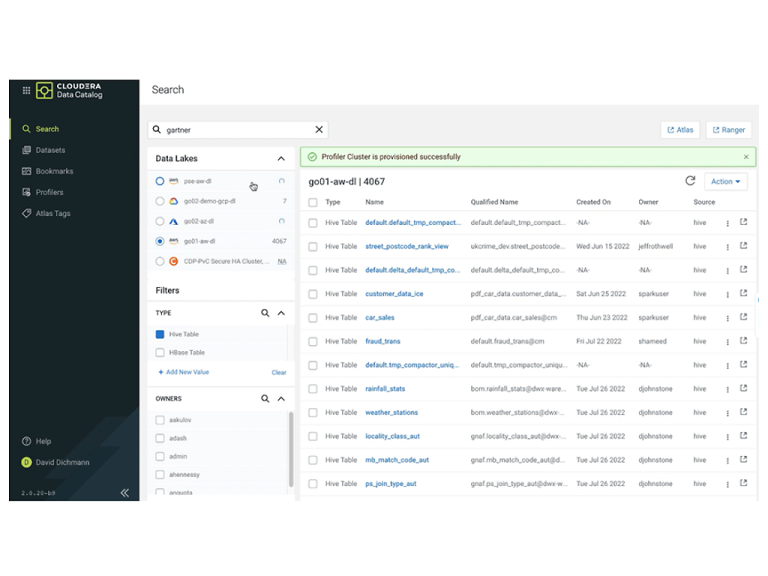Select CDP-PvC Secure HA Cluster radio
Viewport: 768px width, 576px height.
click(160, 262)
